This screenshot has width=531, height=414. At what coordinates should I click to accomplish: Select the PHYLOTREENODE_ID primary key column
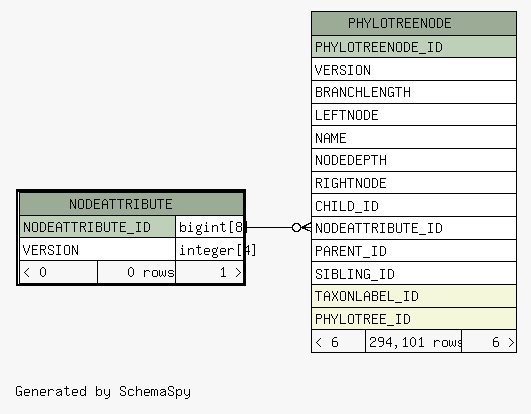414,47
